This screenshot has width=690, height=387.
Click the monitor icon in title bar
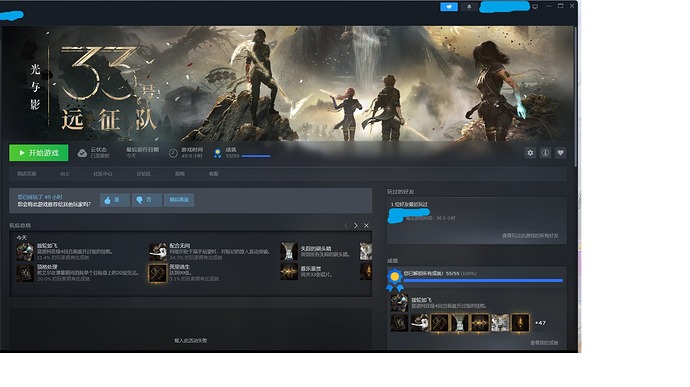(535, 7)
